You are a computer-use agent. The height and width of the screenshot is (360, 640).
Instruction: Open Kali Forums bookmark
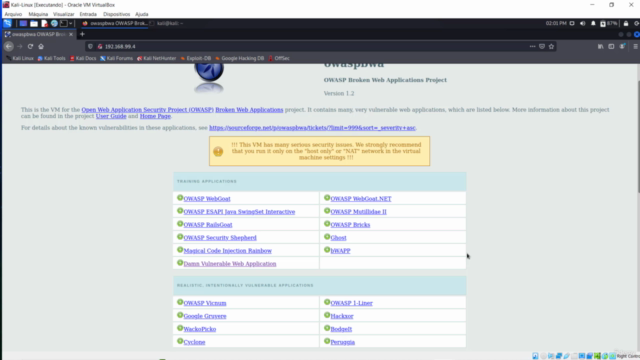point(116,58)
